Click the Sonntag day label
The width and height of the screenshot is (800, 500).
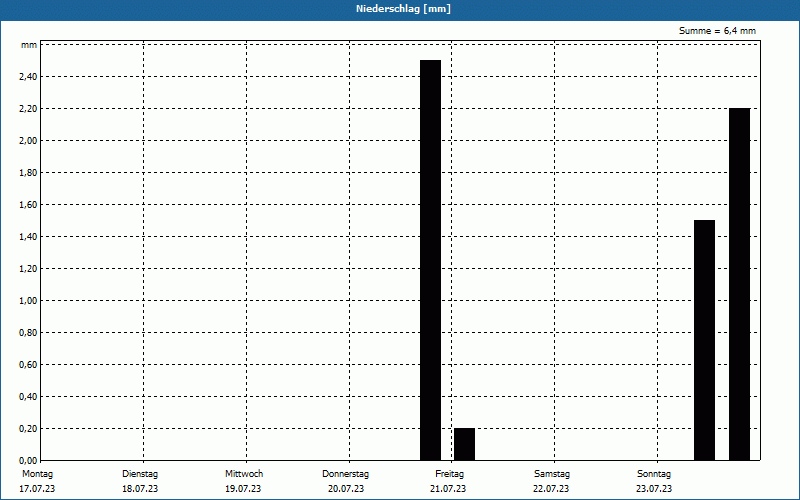tap(654, 474)
